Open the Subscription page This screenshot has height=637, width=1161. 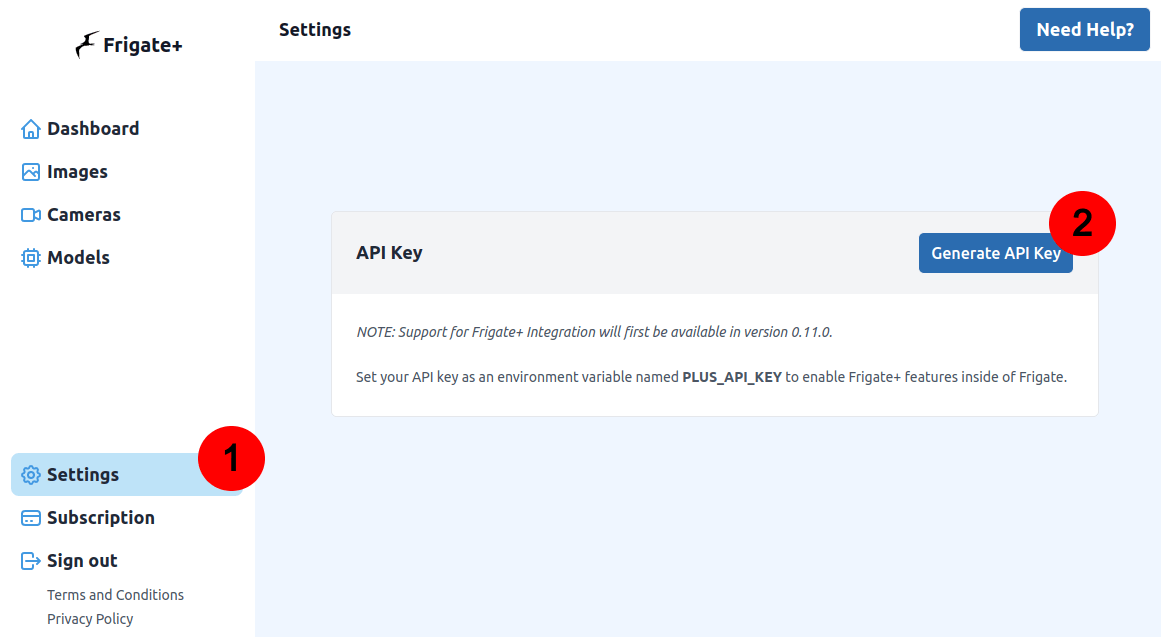coord(101,517)
